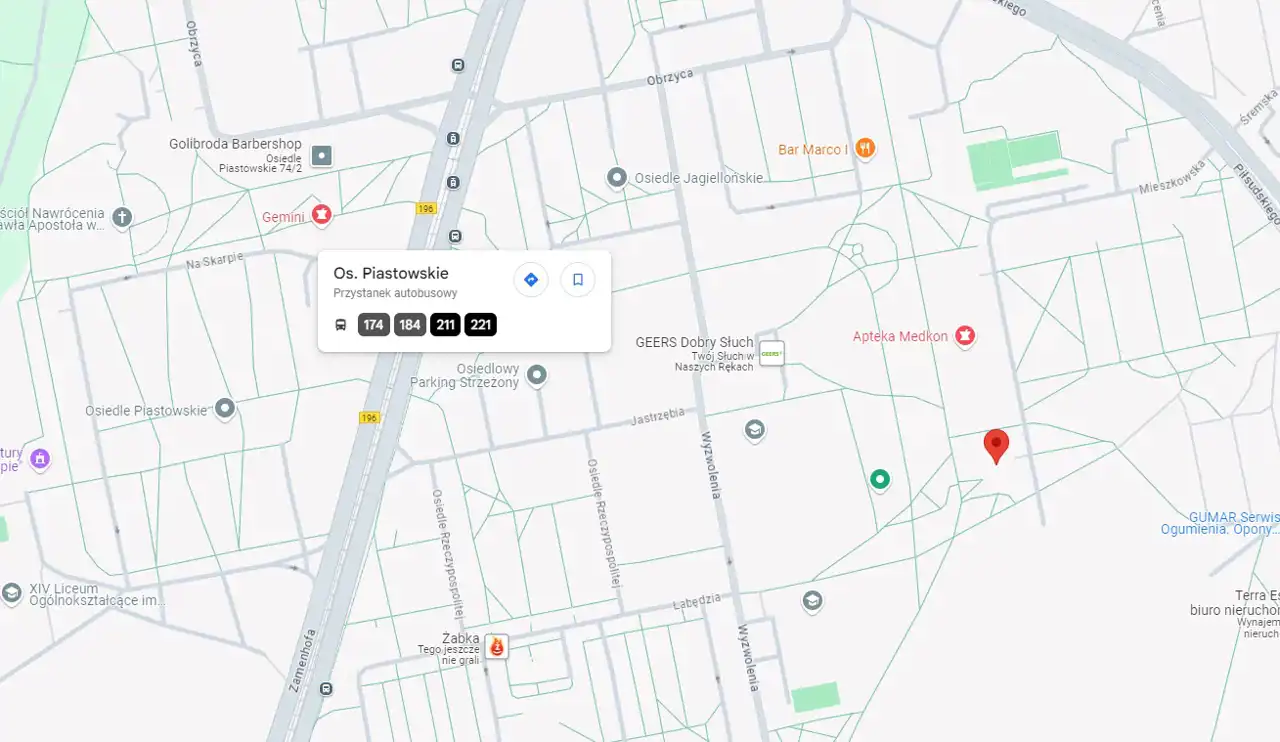Image resolution: width=1280 pixels, height=742 pixels.
Task: Open the XIV Liceum Ogólnokształcące school marker
Action: pyautogui.click(x=12, y=593)
